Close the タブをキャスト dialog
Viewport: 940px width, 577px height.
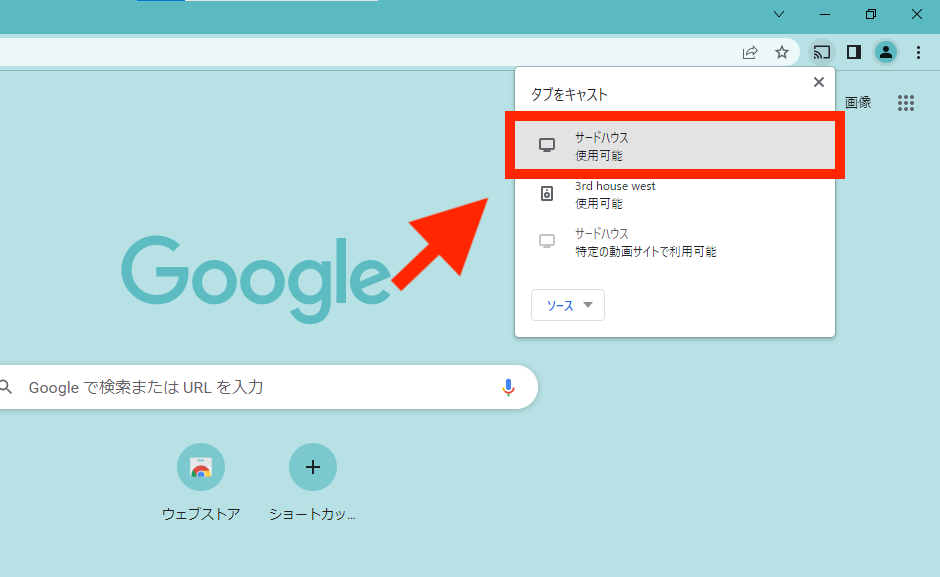818,82
